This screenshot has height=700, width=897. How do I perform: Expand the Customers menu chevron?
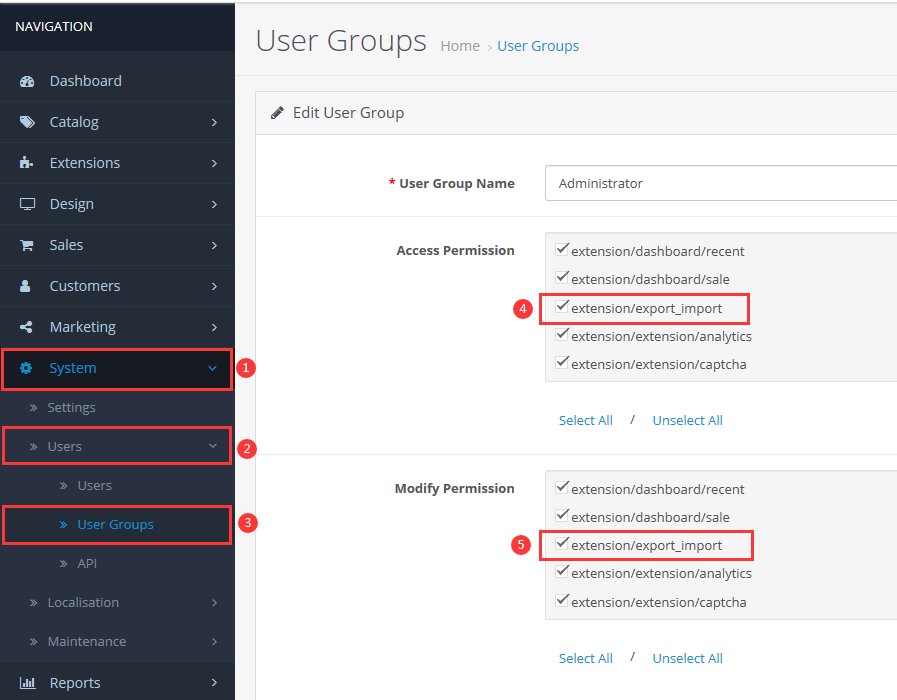(214, 287)
